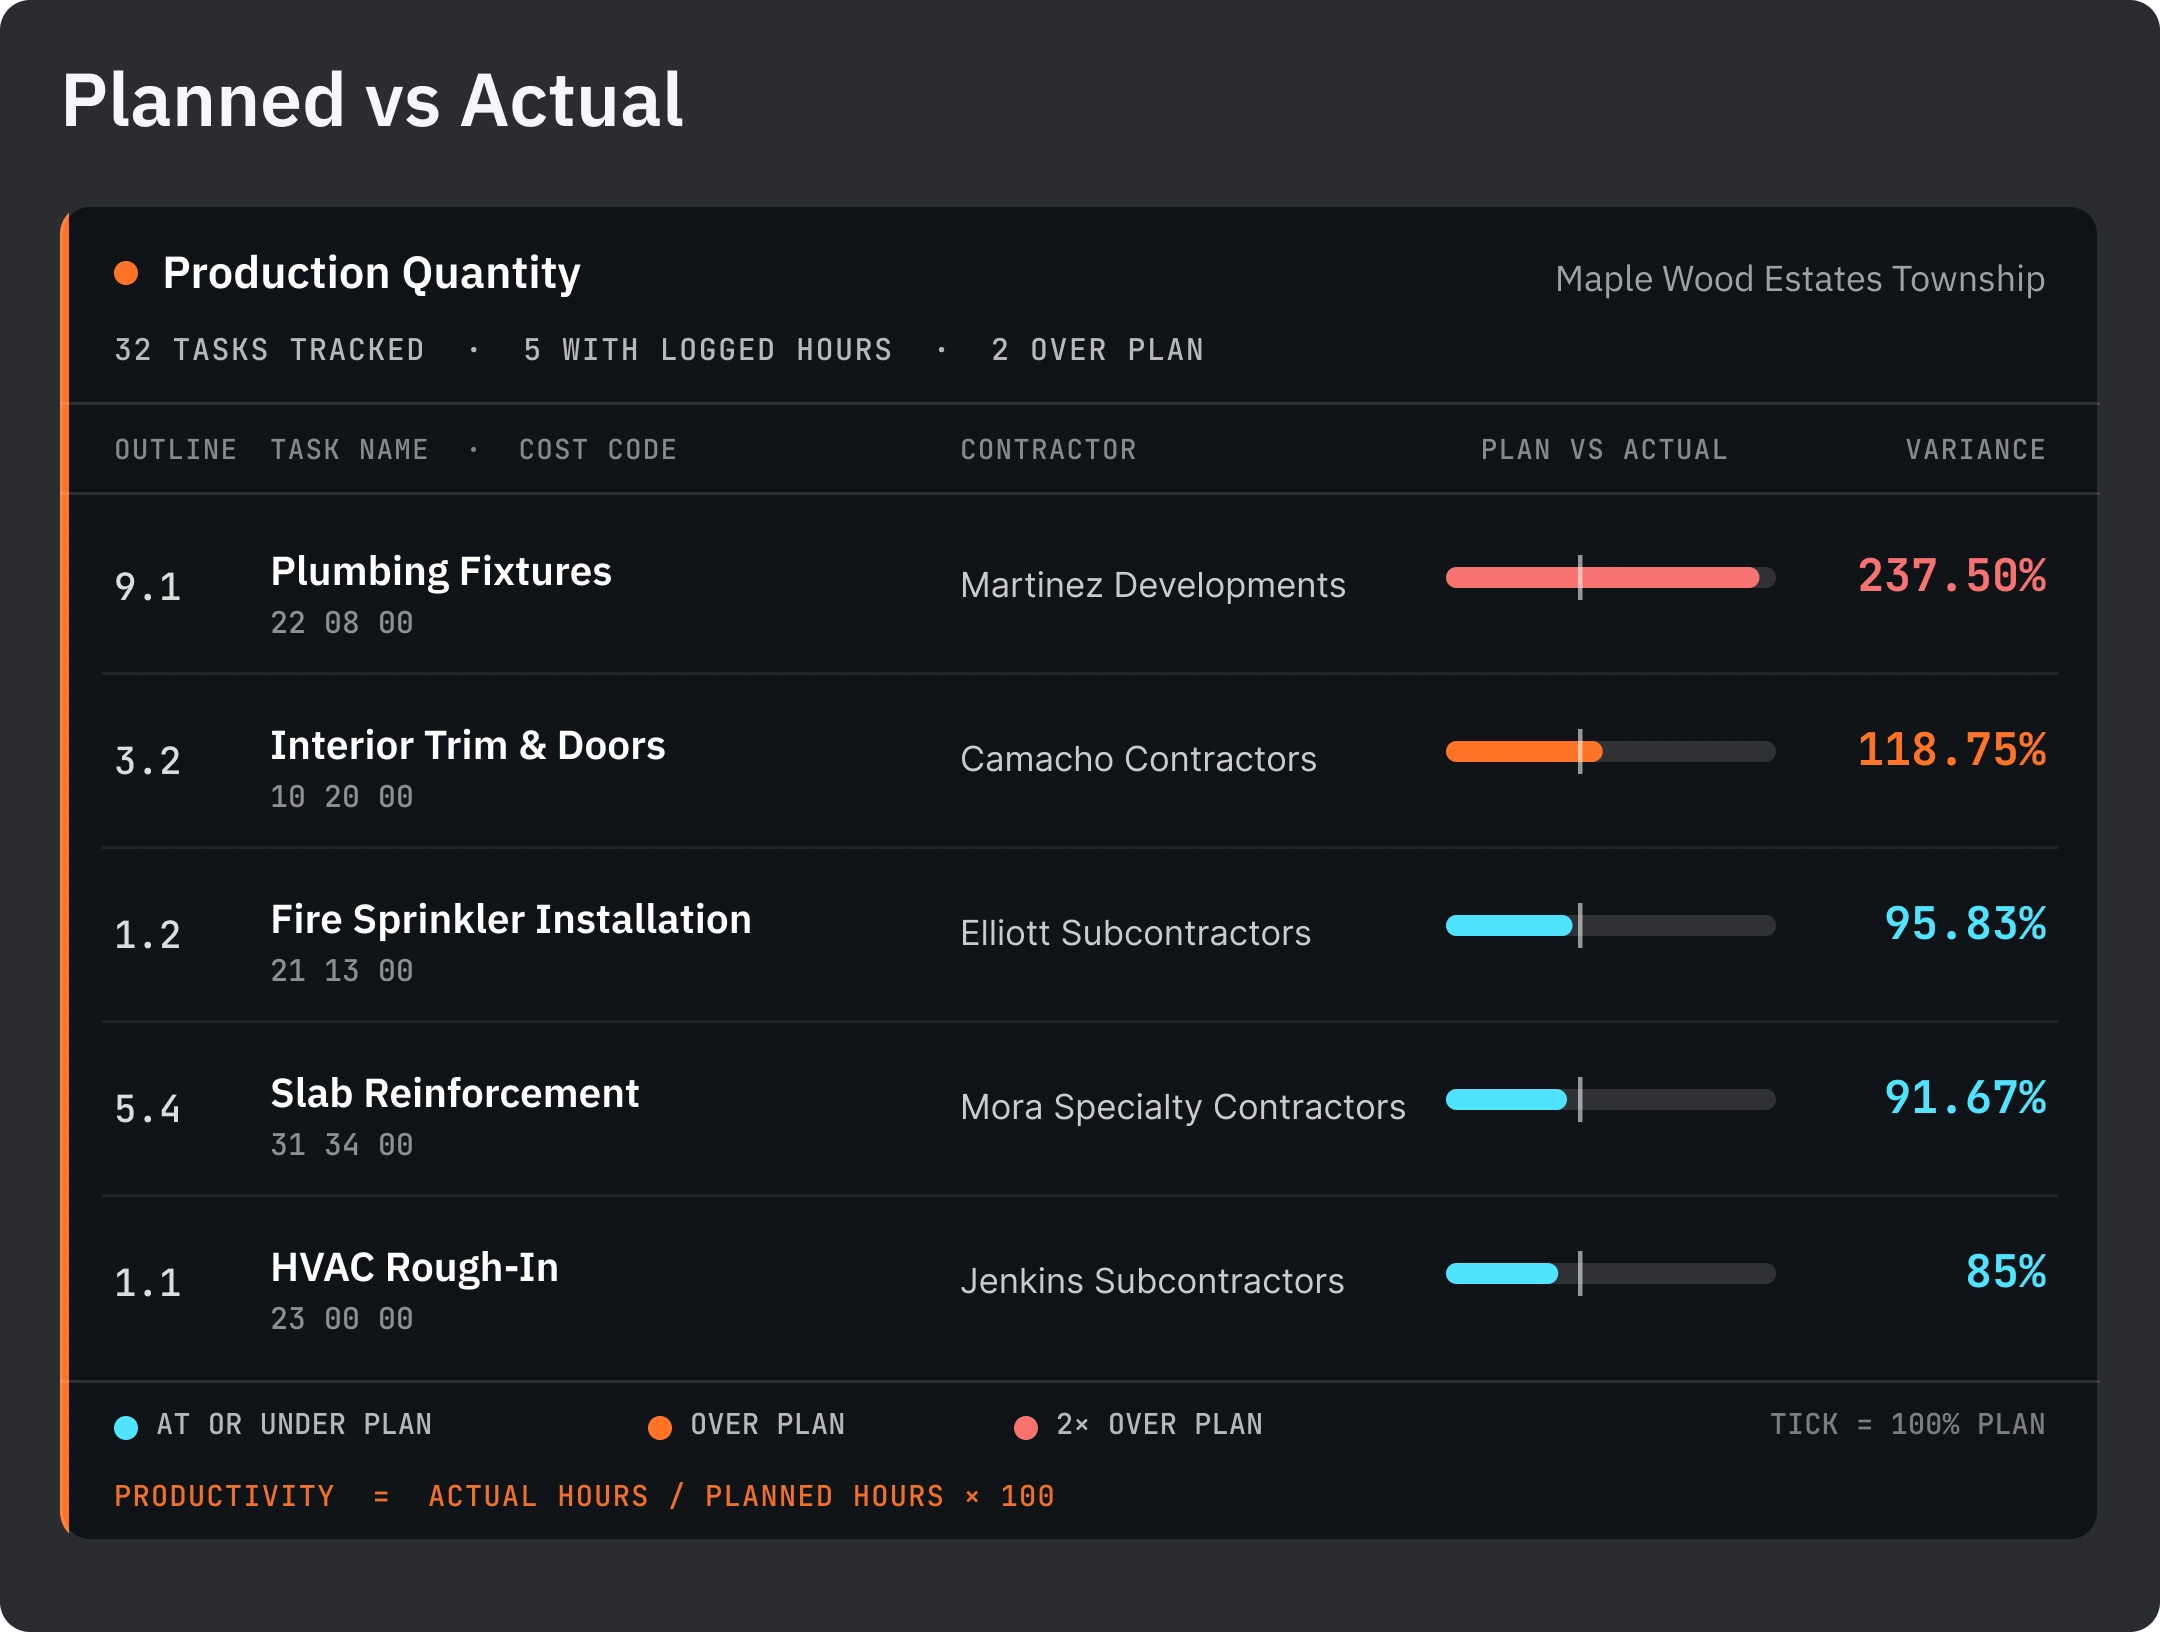Screen dimensions: 2160x1632
Task: Click the Tick = 100% Plan note
Action: point(1908,1424)
